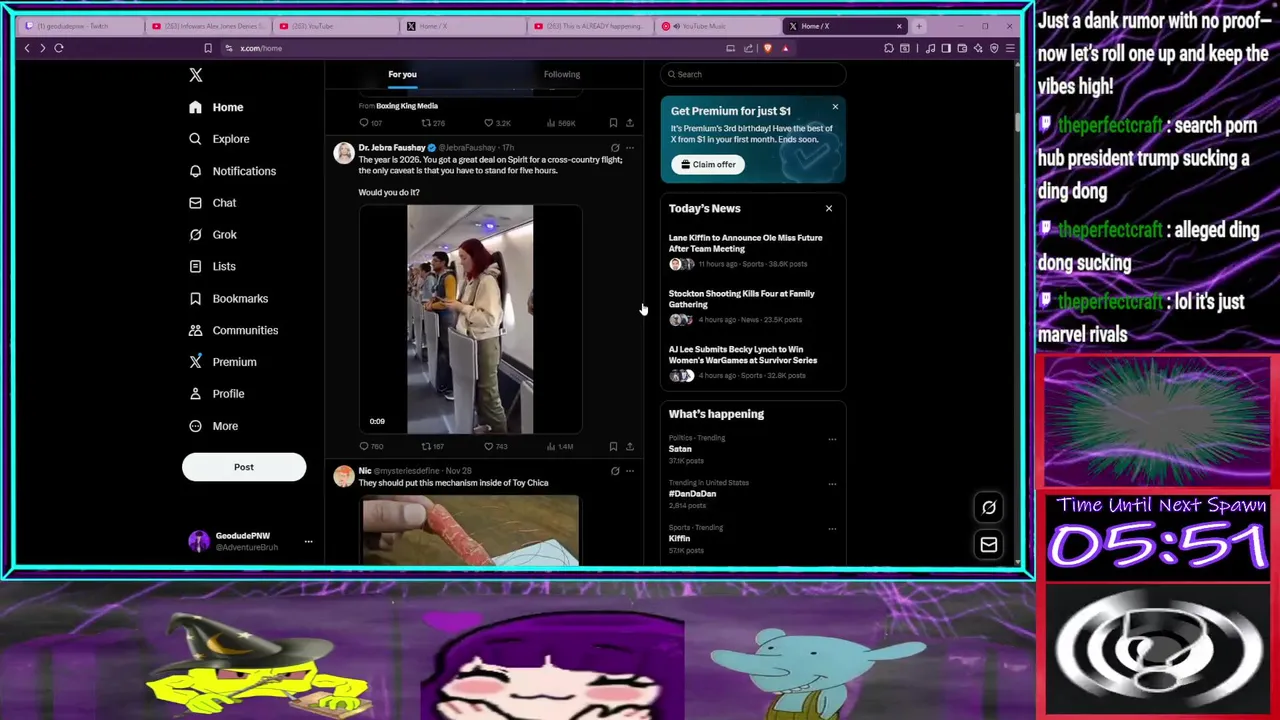Viewport: 1280px width, 720px height.
Task: Open more menu on Jebra Faushay post
Action: (629, 148)
